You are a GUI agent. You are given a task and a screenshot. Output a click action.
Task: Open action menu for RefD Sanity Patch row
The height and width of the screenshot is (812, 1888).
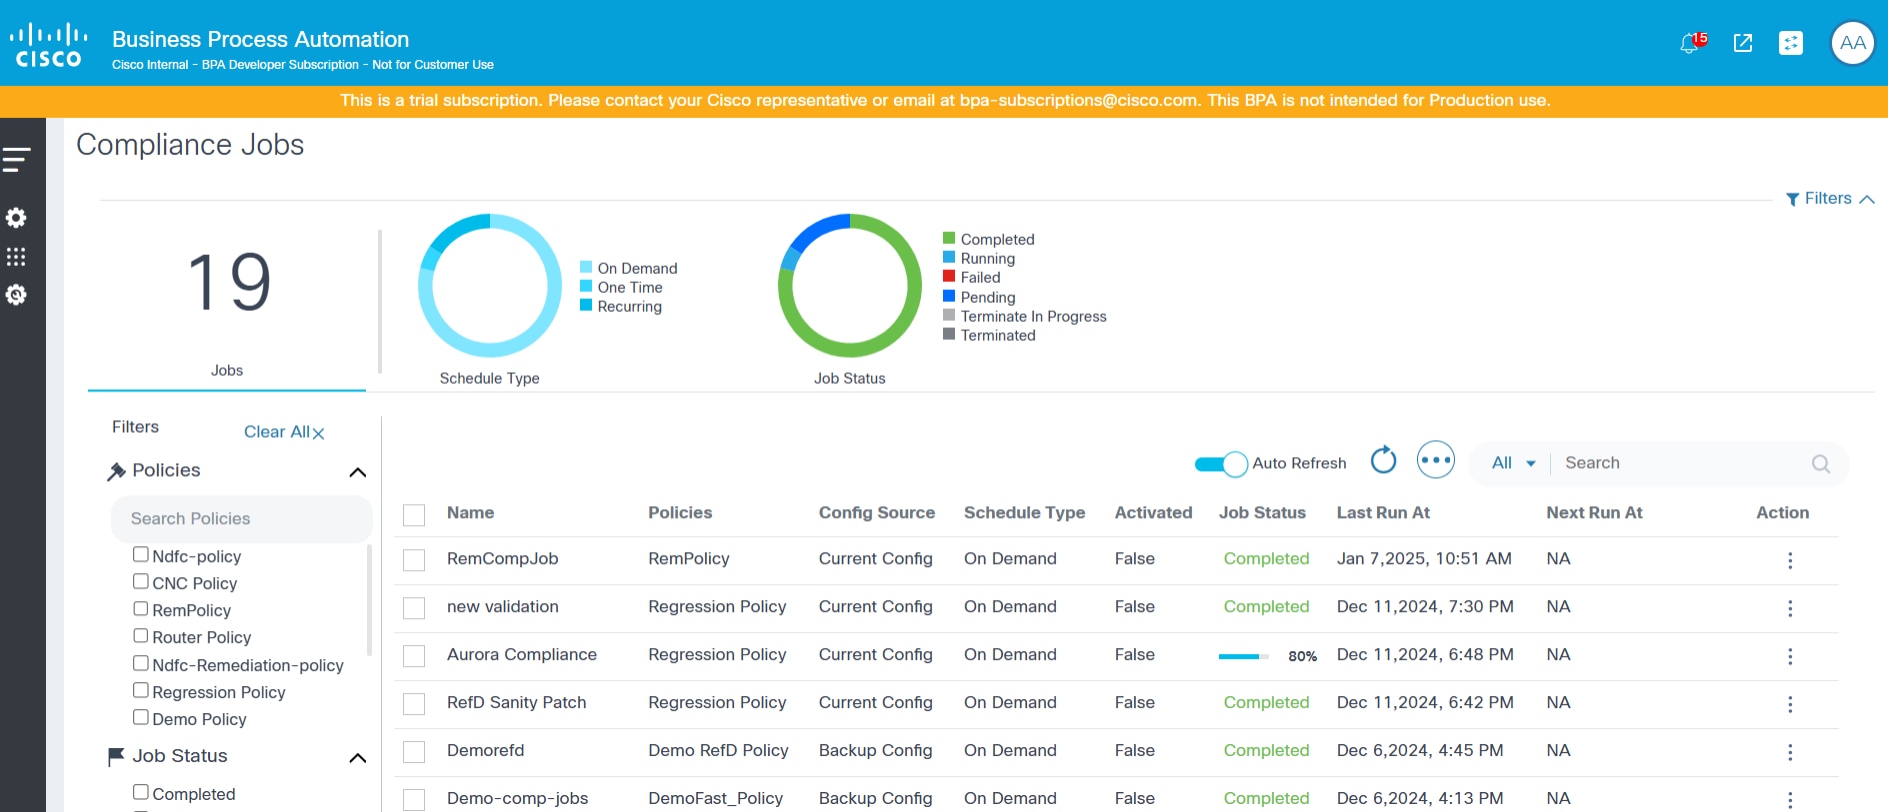pyautogui.click(x=1790, y=705)
